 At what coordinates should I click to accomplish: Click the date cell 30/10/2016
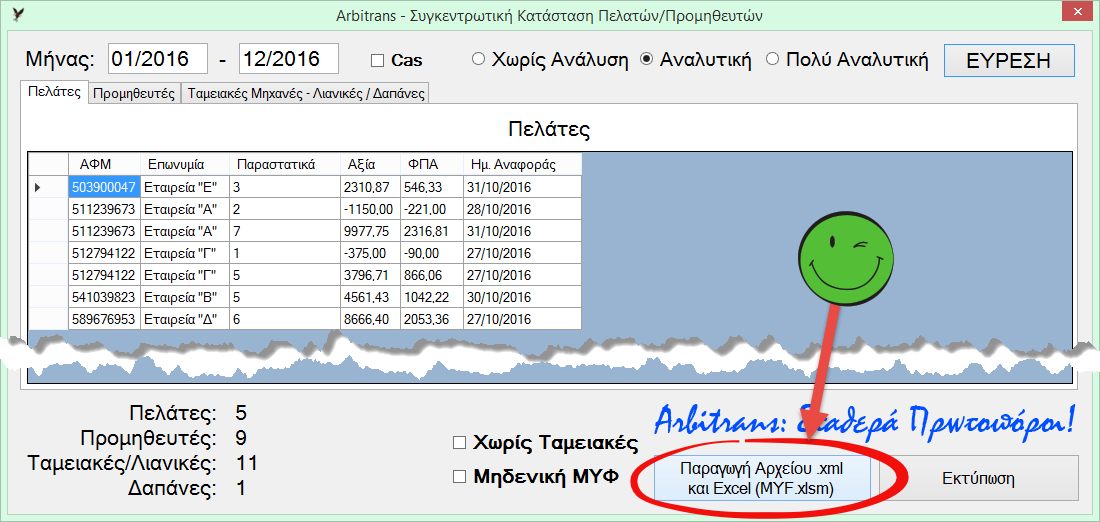click(522, 297)
